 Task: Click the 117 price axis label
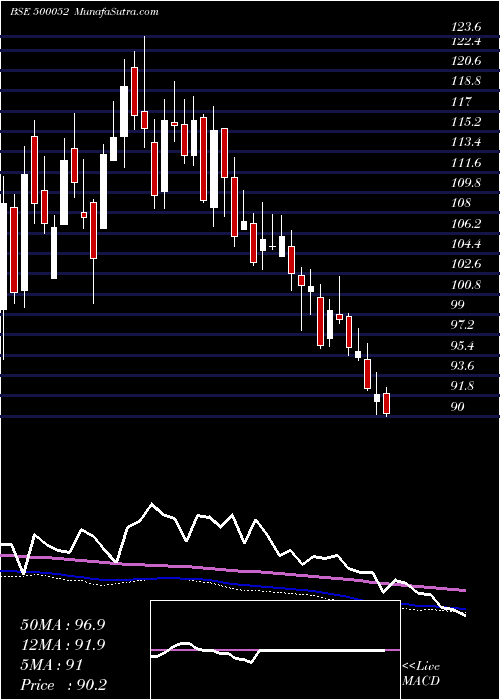pos(462,102)
